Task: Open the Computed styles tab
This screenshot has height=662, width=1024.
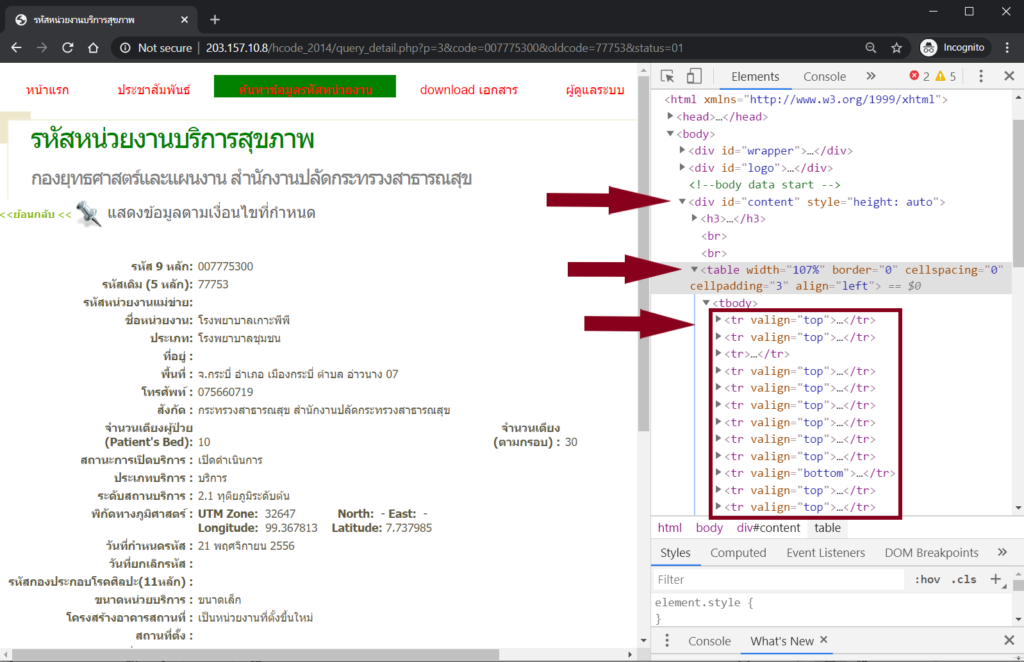Action: click(738, 553)
